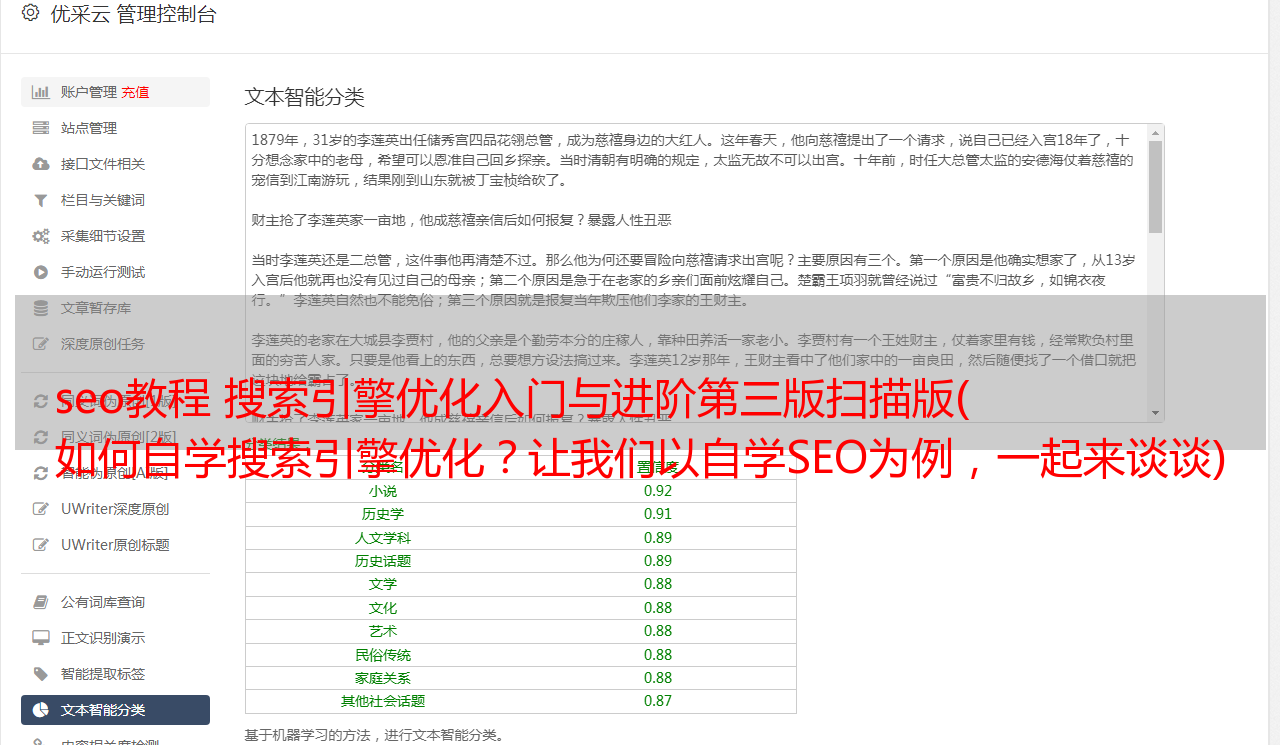Go to UWriter原创标题 in the sidebar
This screenshot has width=1280, height=745.
coord(115,545)
